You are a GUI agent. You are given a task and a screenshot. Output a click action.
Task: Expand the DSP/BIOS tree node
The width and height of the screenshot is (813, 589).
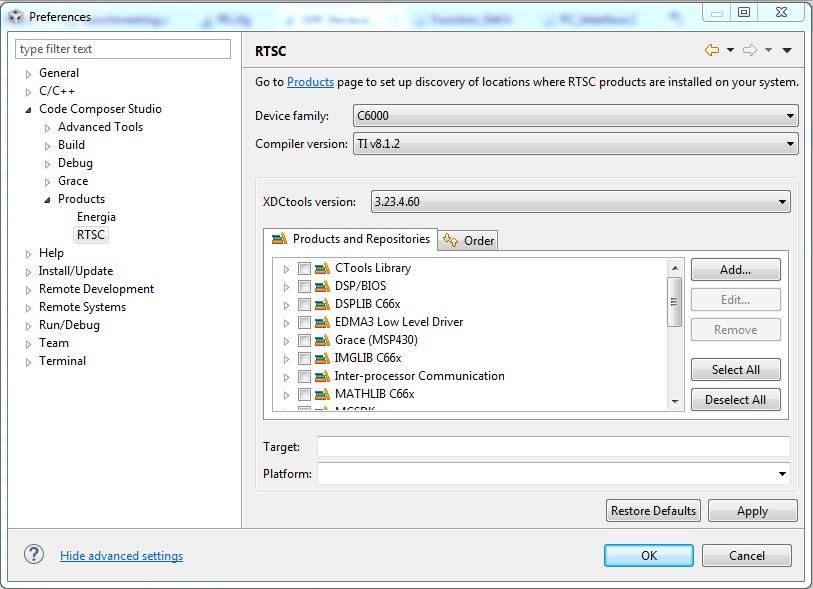coord(286,287)
